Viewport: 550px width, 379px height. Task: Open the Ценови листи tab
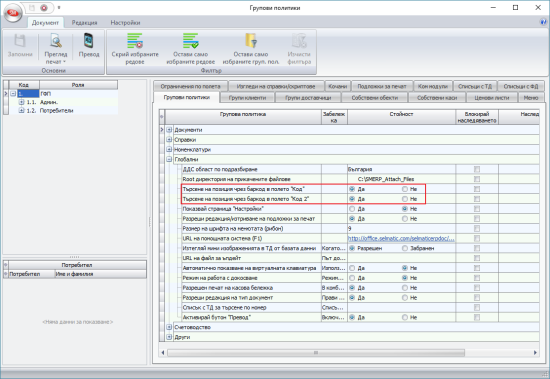492,98
